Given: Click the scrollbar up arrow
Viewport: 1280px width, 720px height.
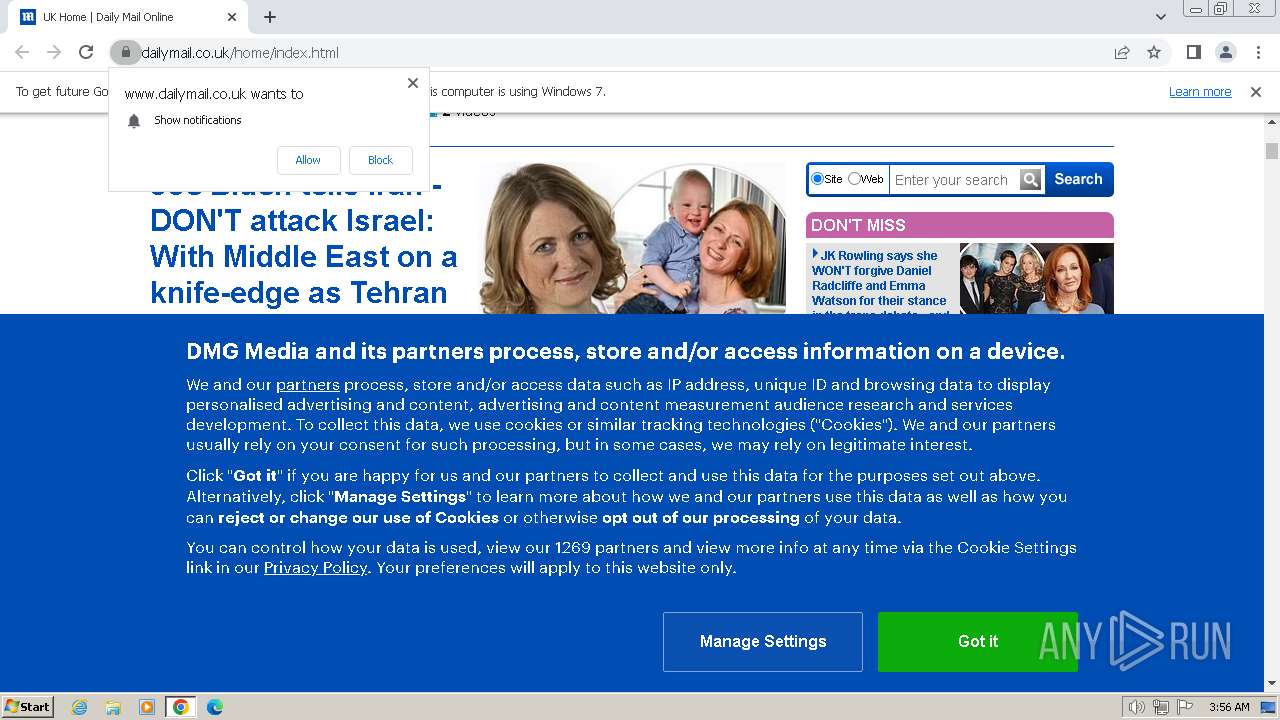Looking at the screenshot, I should click(x=1272, y=121).
